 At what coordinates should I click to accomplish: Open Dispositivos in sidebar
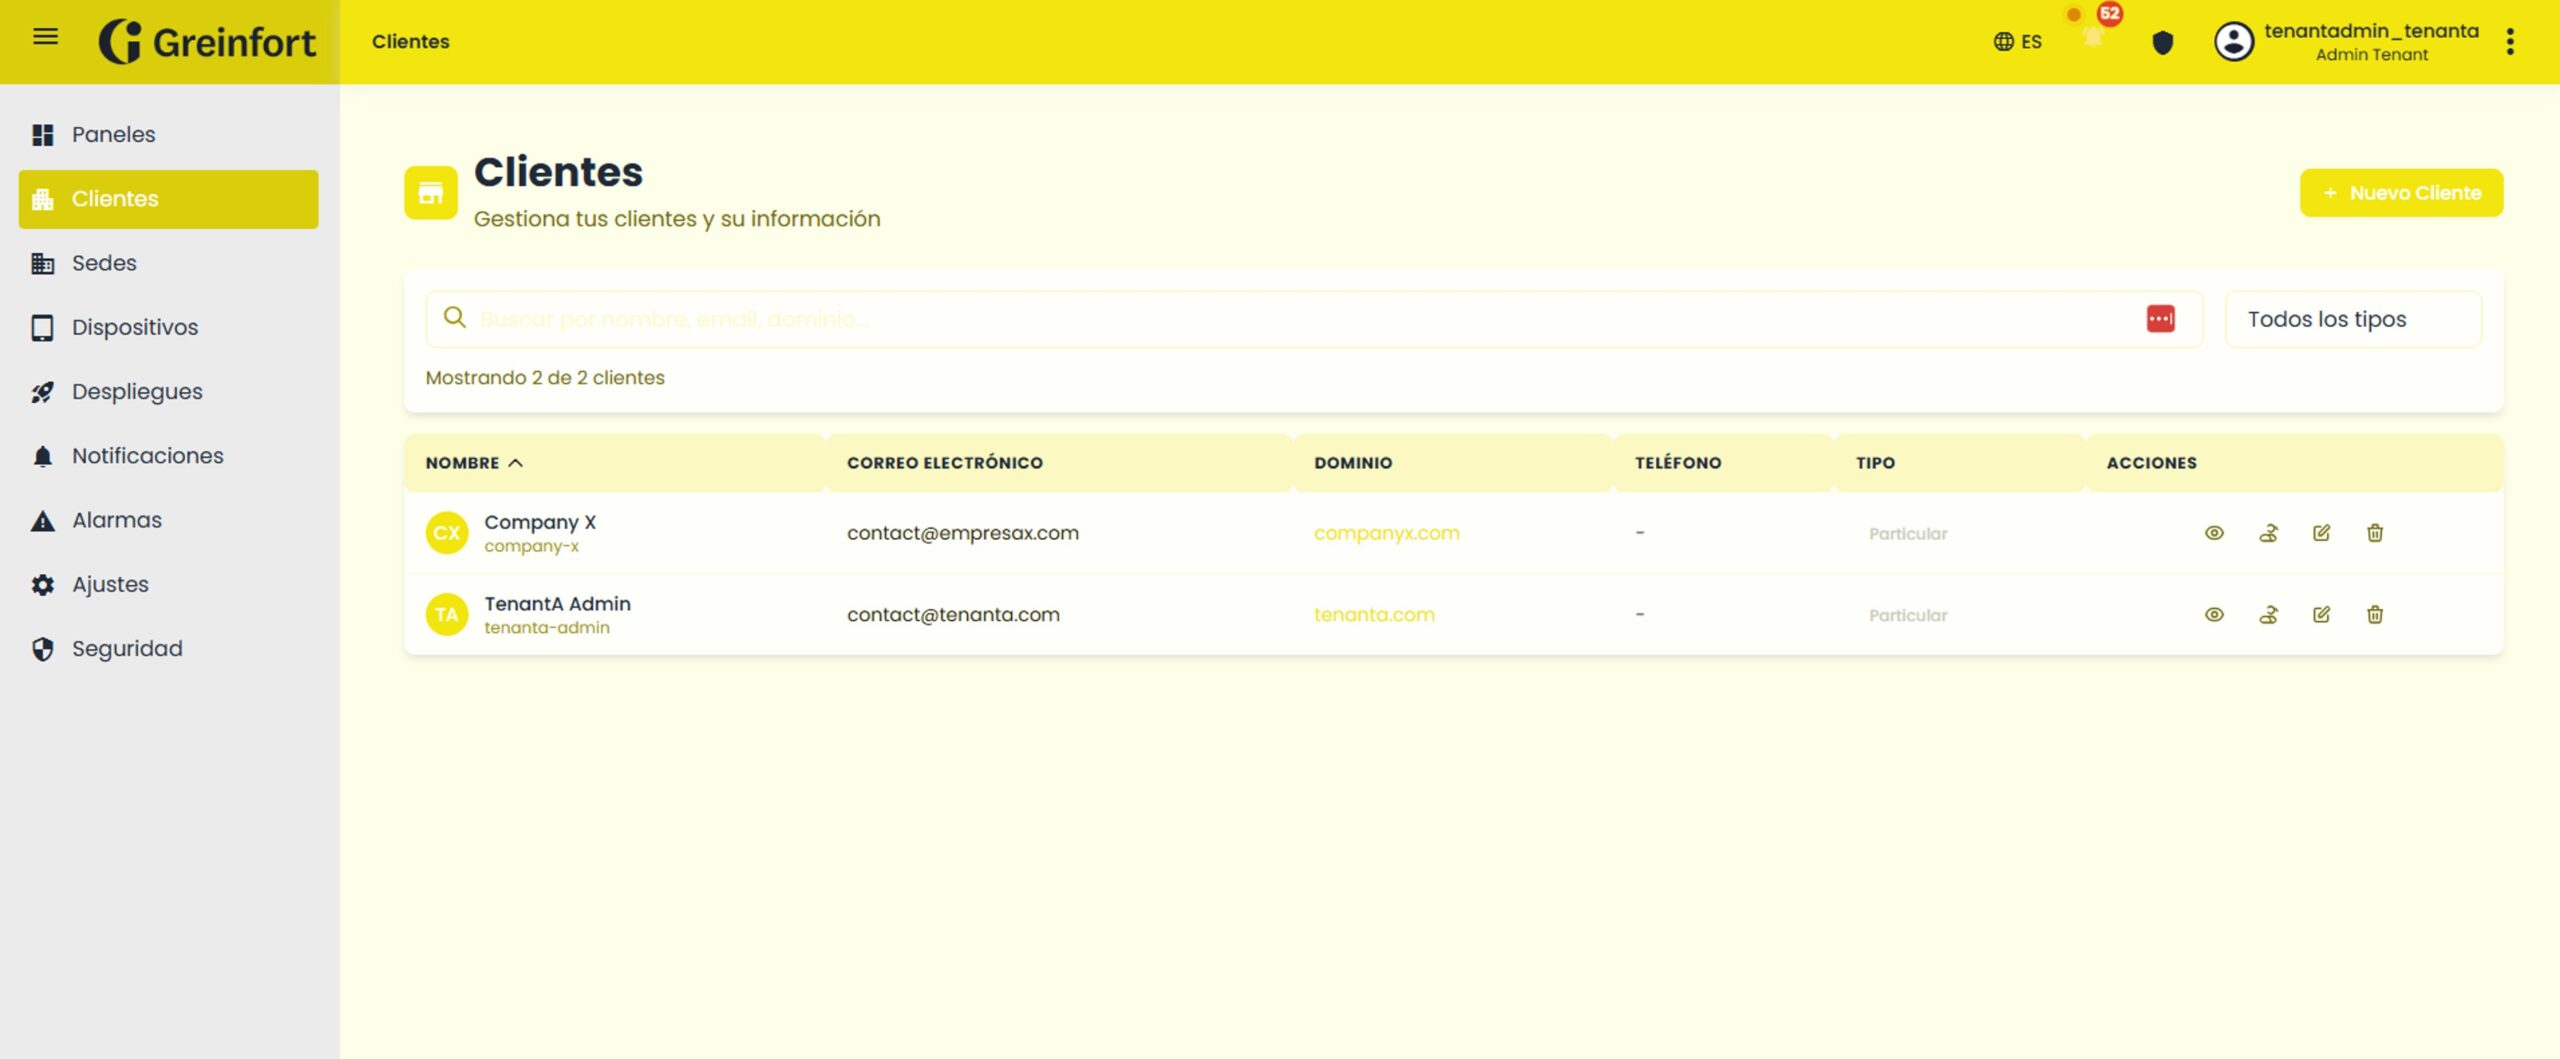click(x=168, y=327)
